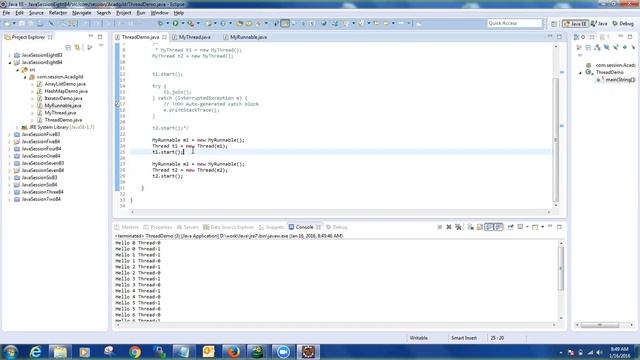Select HashMapDemo.java in Project Explorer
The width and height of the screenshot is (640, 360).
coord(66,91)
